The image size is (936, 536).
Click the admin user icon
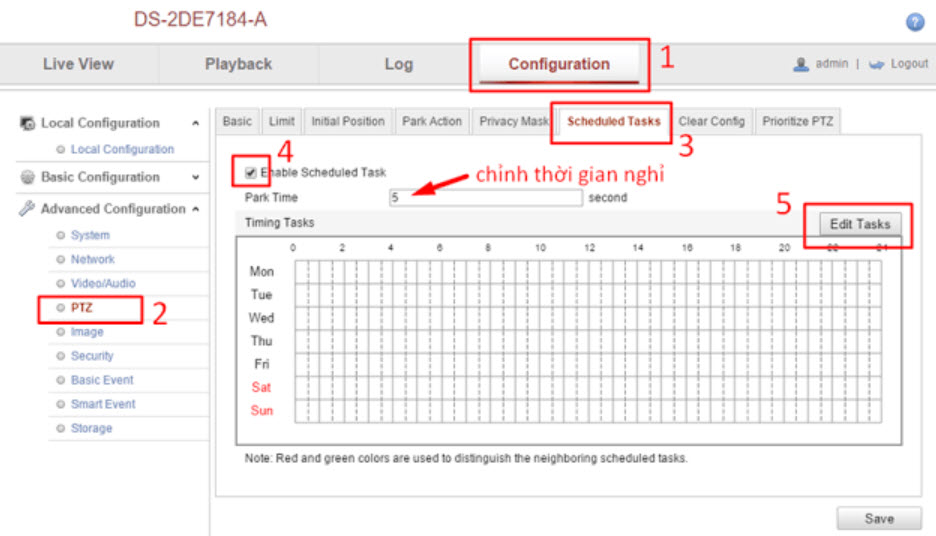(x=801, y=64)
